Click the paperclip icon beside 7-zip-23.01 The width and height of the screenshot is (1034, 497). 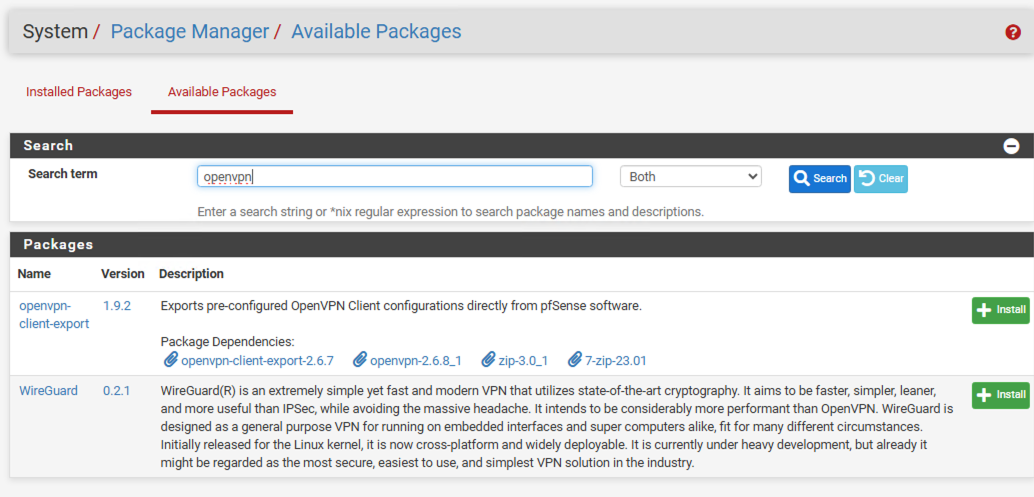[574, 360]
